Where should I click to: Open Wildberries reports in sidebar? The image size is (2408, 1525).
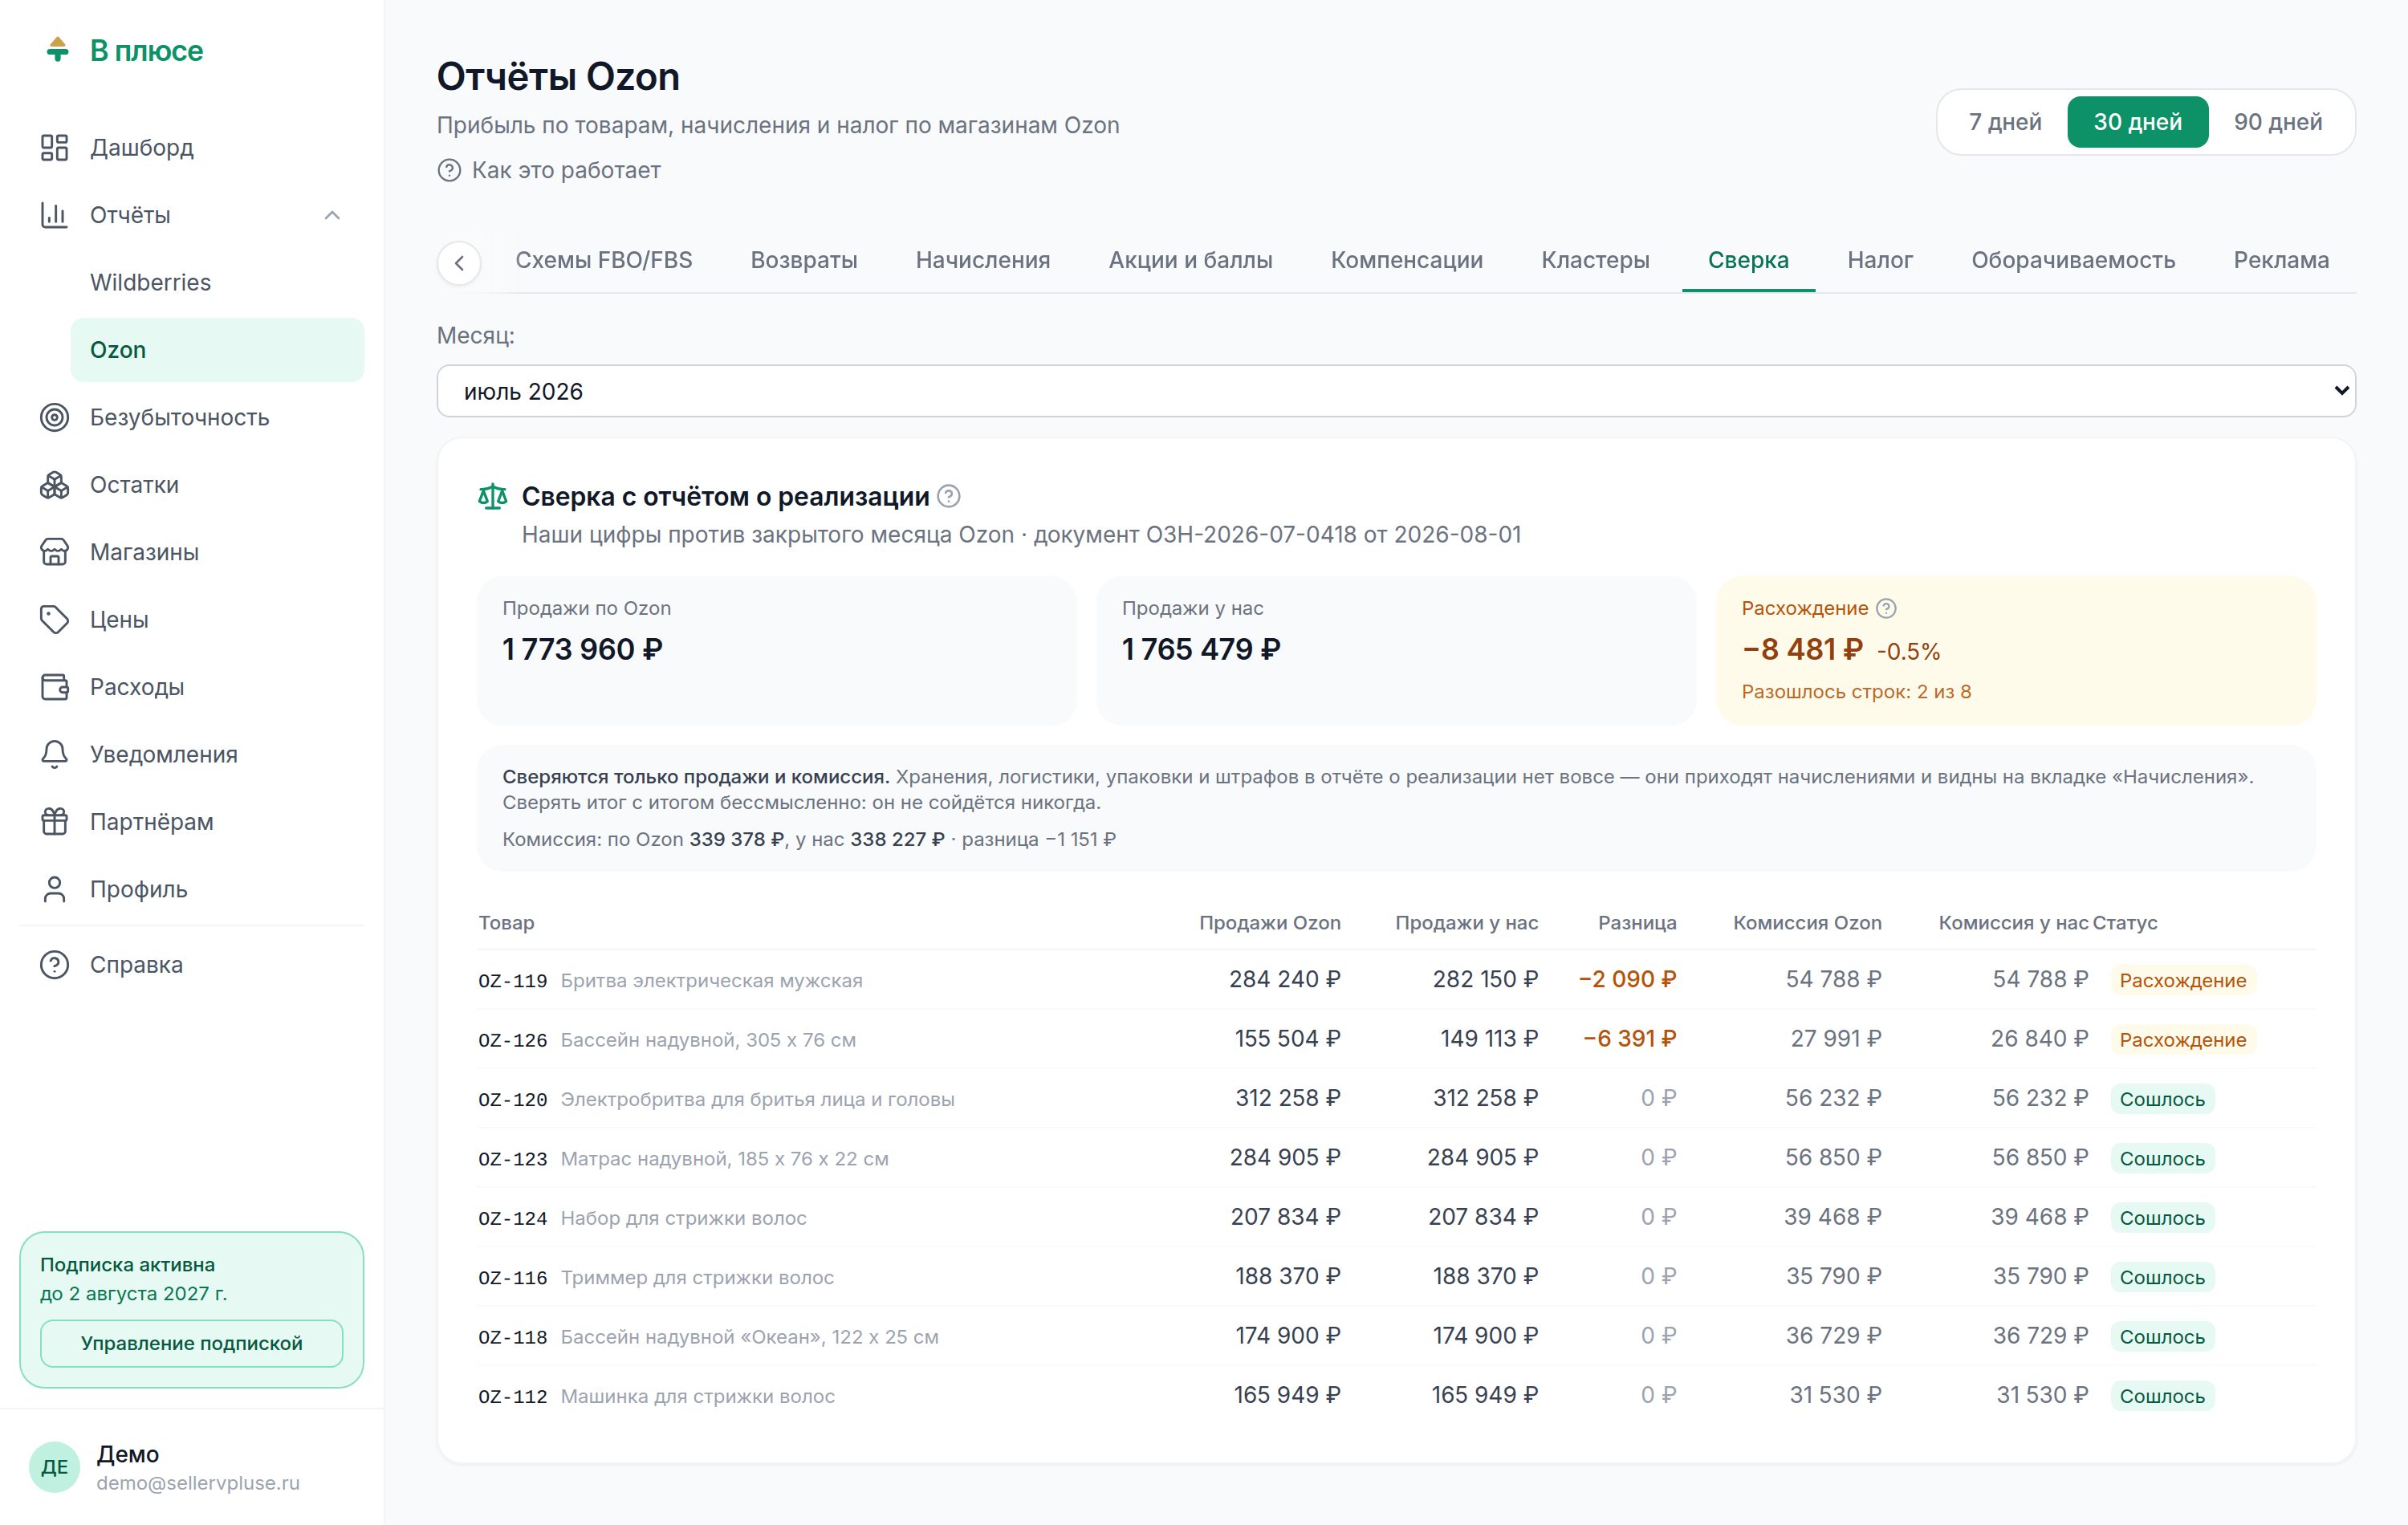point(217,283)
